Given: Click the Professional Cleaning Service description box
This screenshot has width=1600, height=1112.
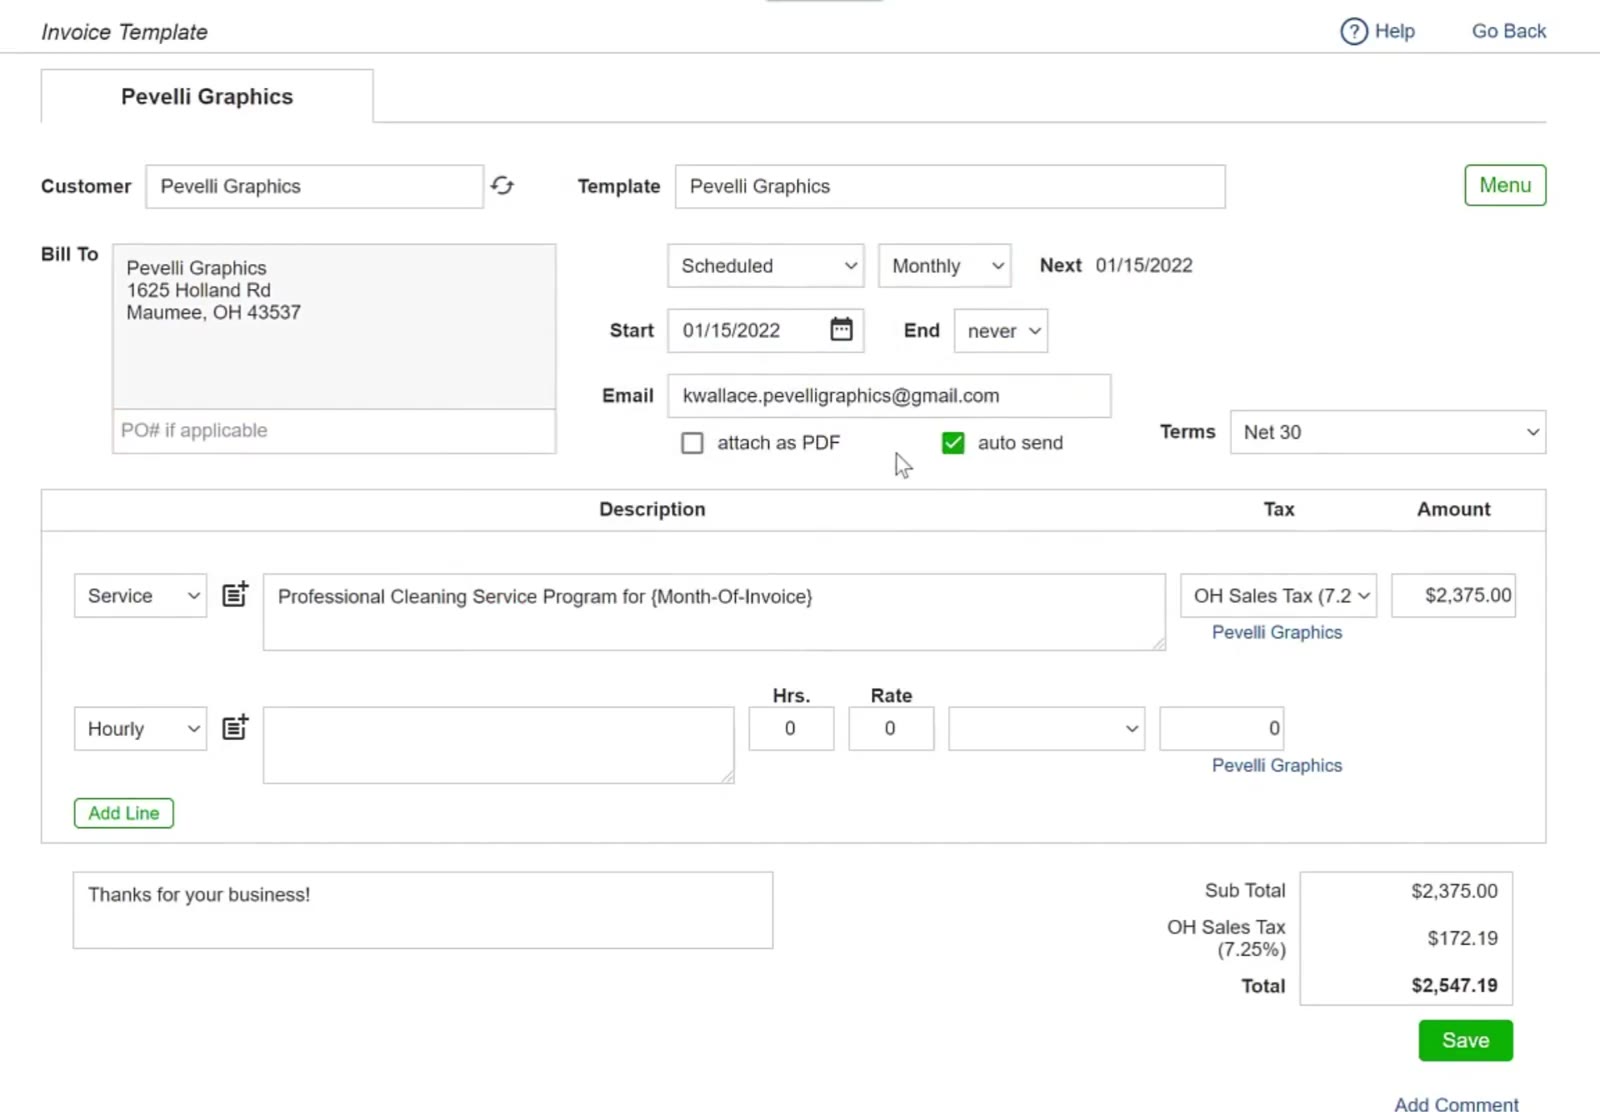Looking at the screenshot, I should point(714,612).
